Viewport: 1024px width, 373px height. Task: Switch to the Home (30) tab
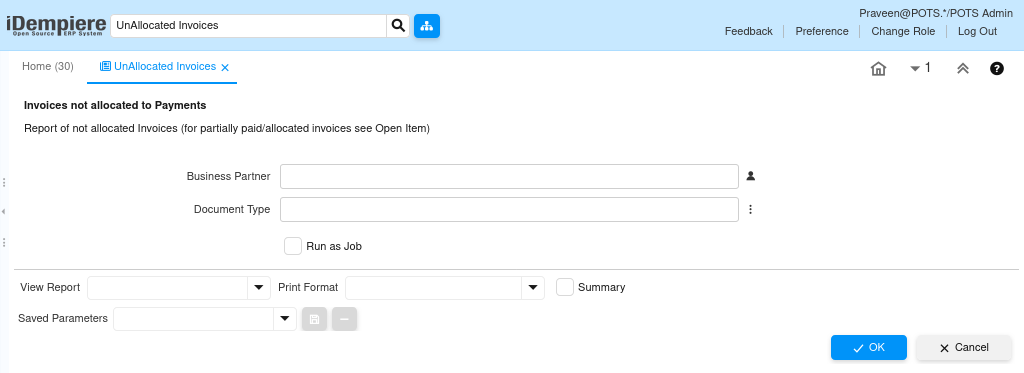(x=48, y=67)
